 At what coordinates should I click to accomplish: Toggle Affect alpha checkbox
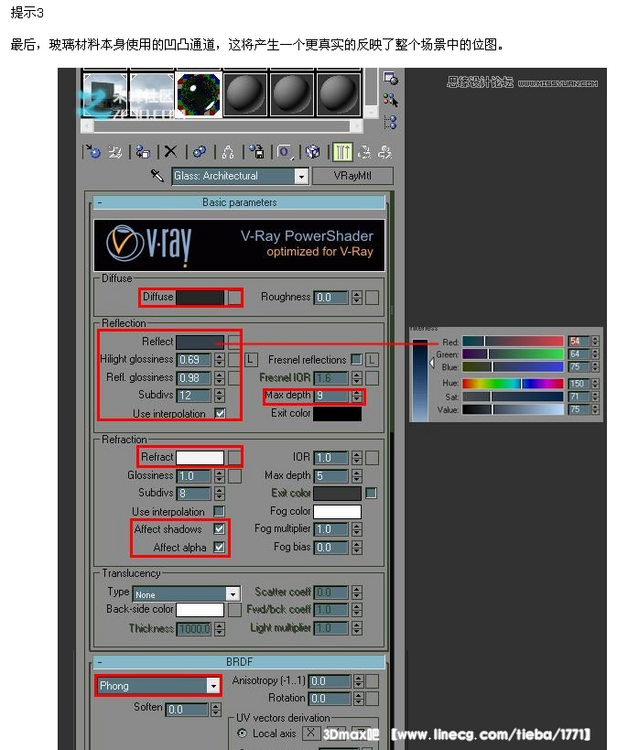coord(219,547)
